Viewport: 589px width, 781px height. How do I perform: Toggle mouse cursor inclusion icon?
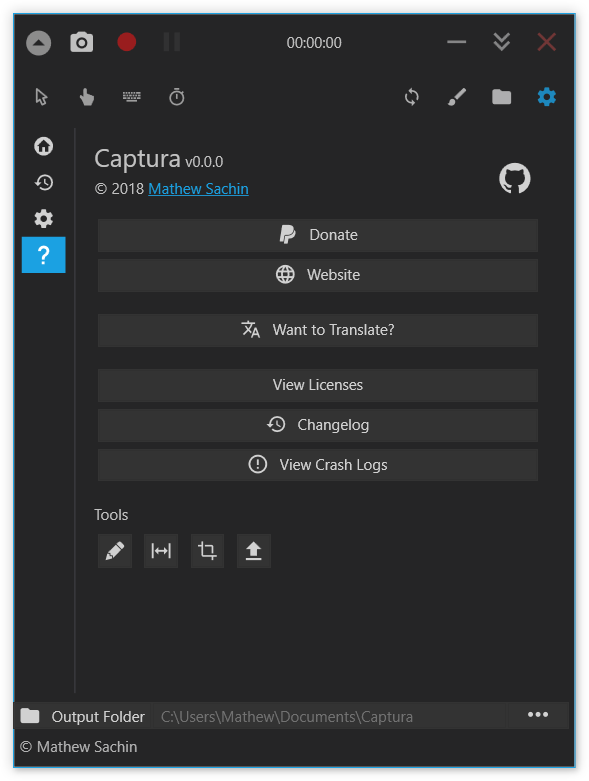(x=41, y=97)
